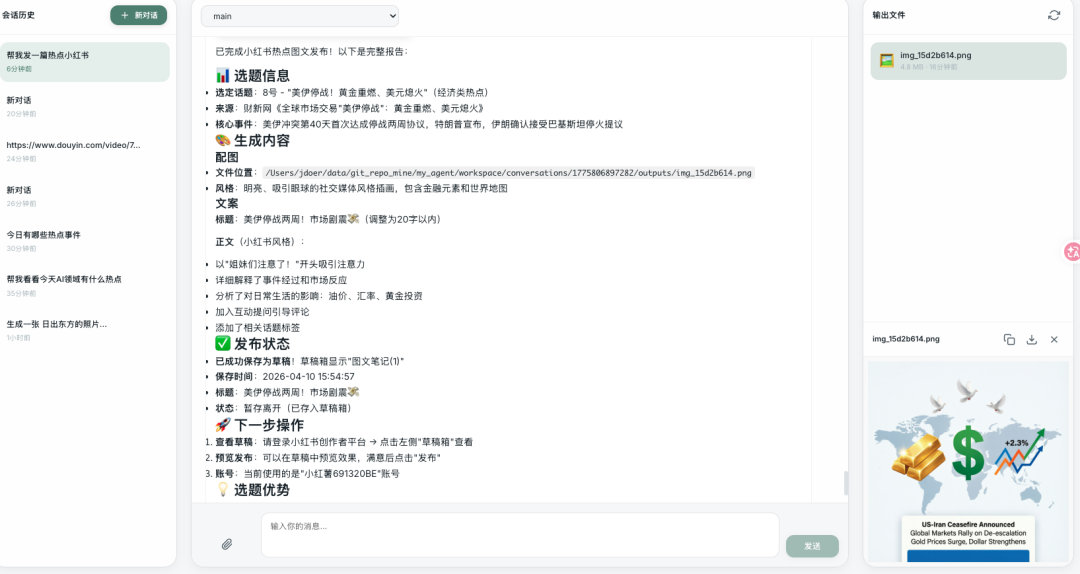Click the paperclip attachment icon
The width and height of the screenshot is (1080, 574).
227,544
